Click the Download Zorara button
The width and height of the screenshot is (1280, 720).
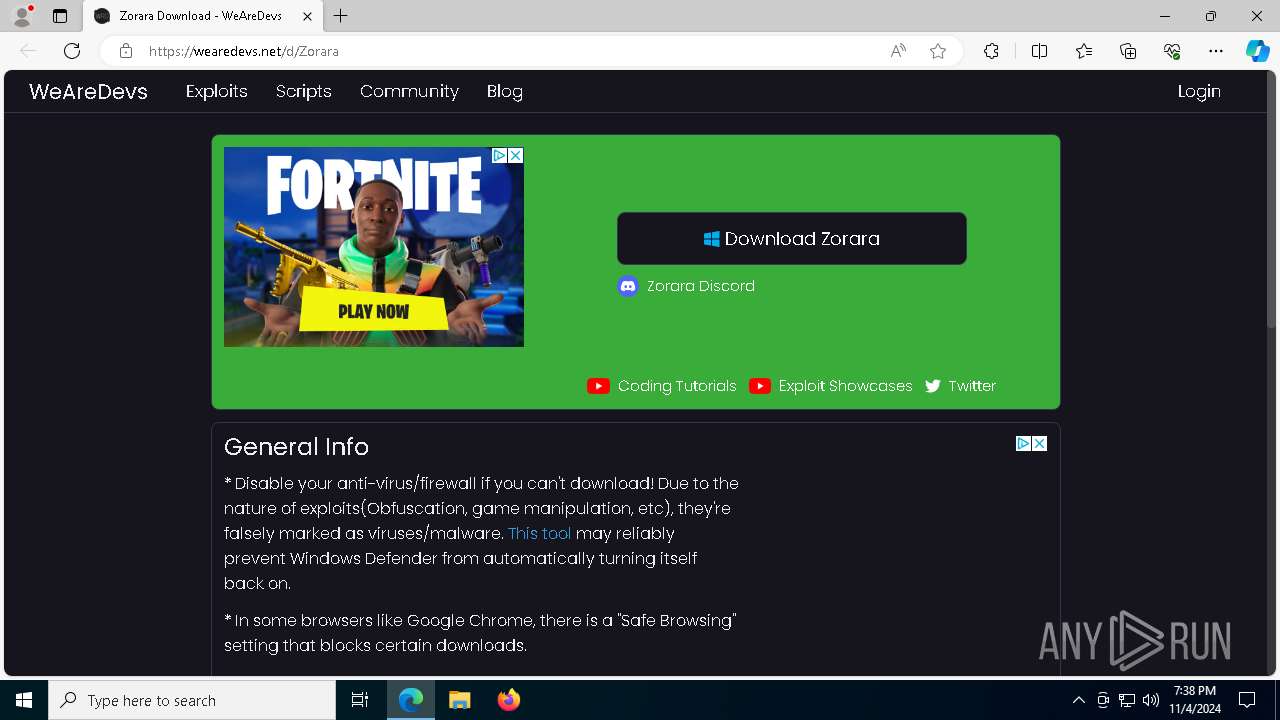(792, 238)
